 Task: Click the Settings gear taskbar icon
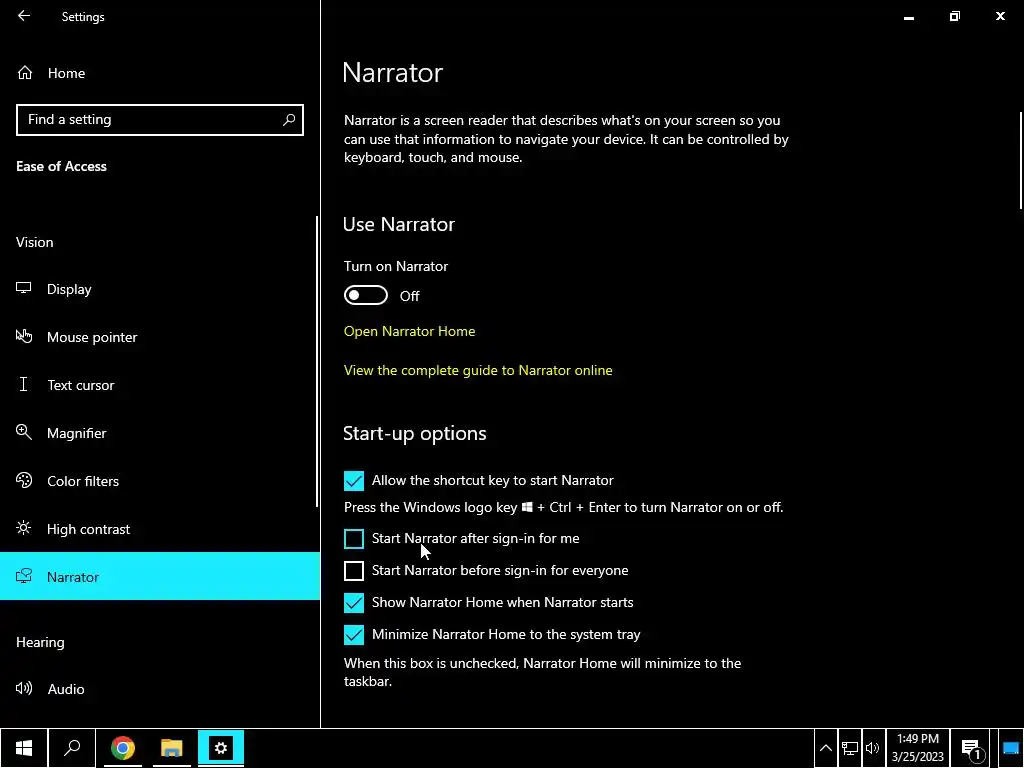pos(221,748)
